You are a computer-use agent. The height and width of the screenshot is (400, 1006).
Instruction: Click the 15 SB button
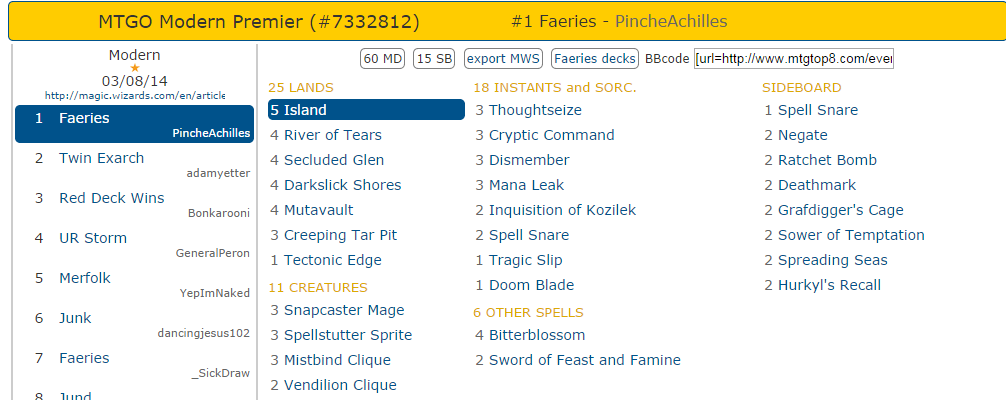(x=435, y=59)
